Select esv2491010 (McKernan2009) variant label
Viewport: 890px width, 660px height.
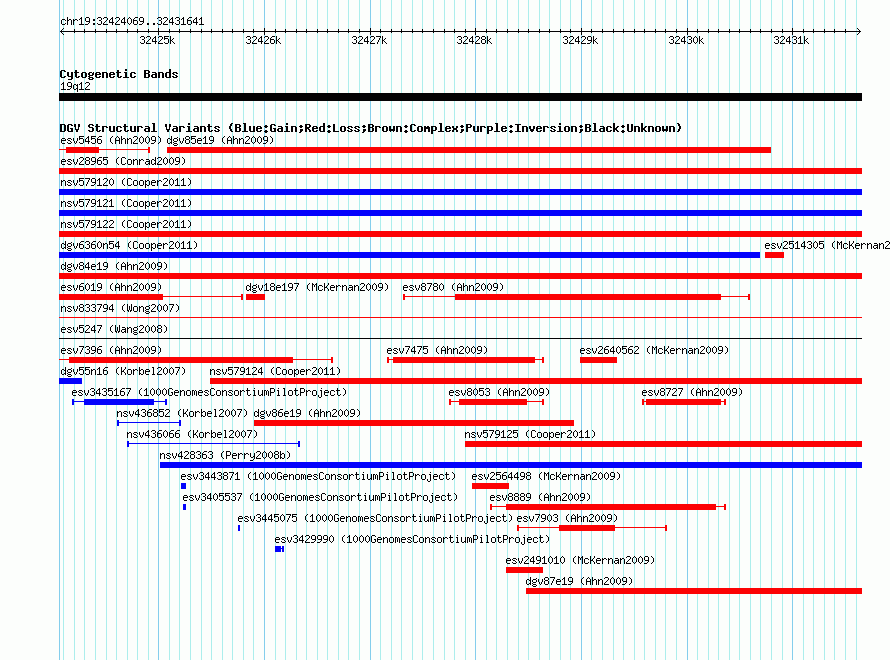(x=580, y=560)
